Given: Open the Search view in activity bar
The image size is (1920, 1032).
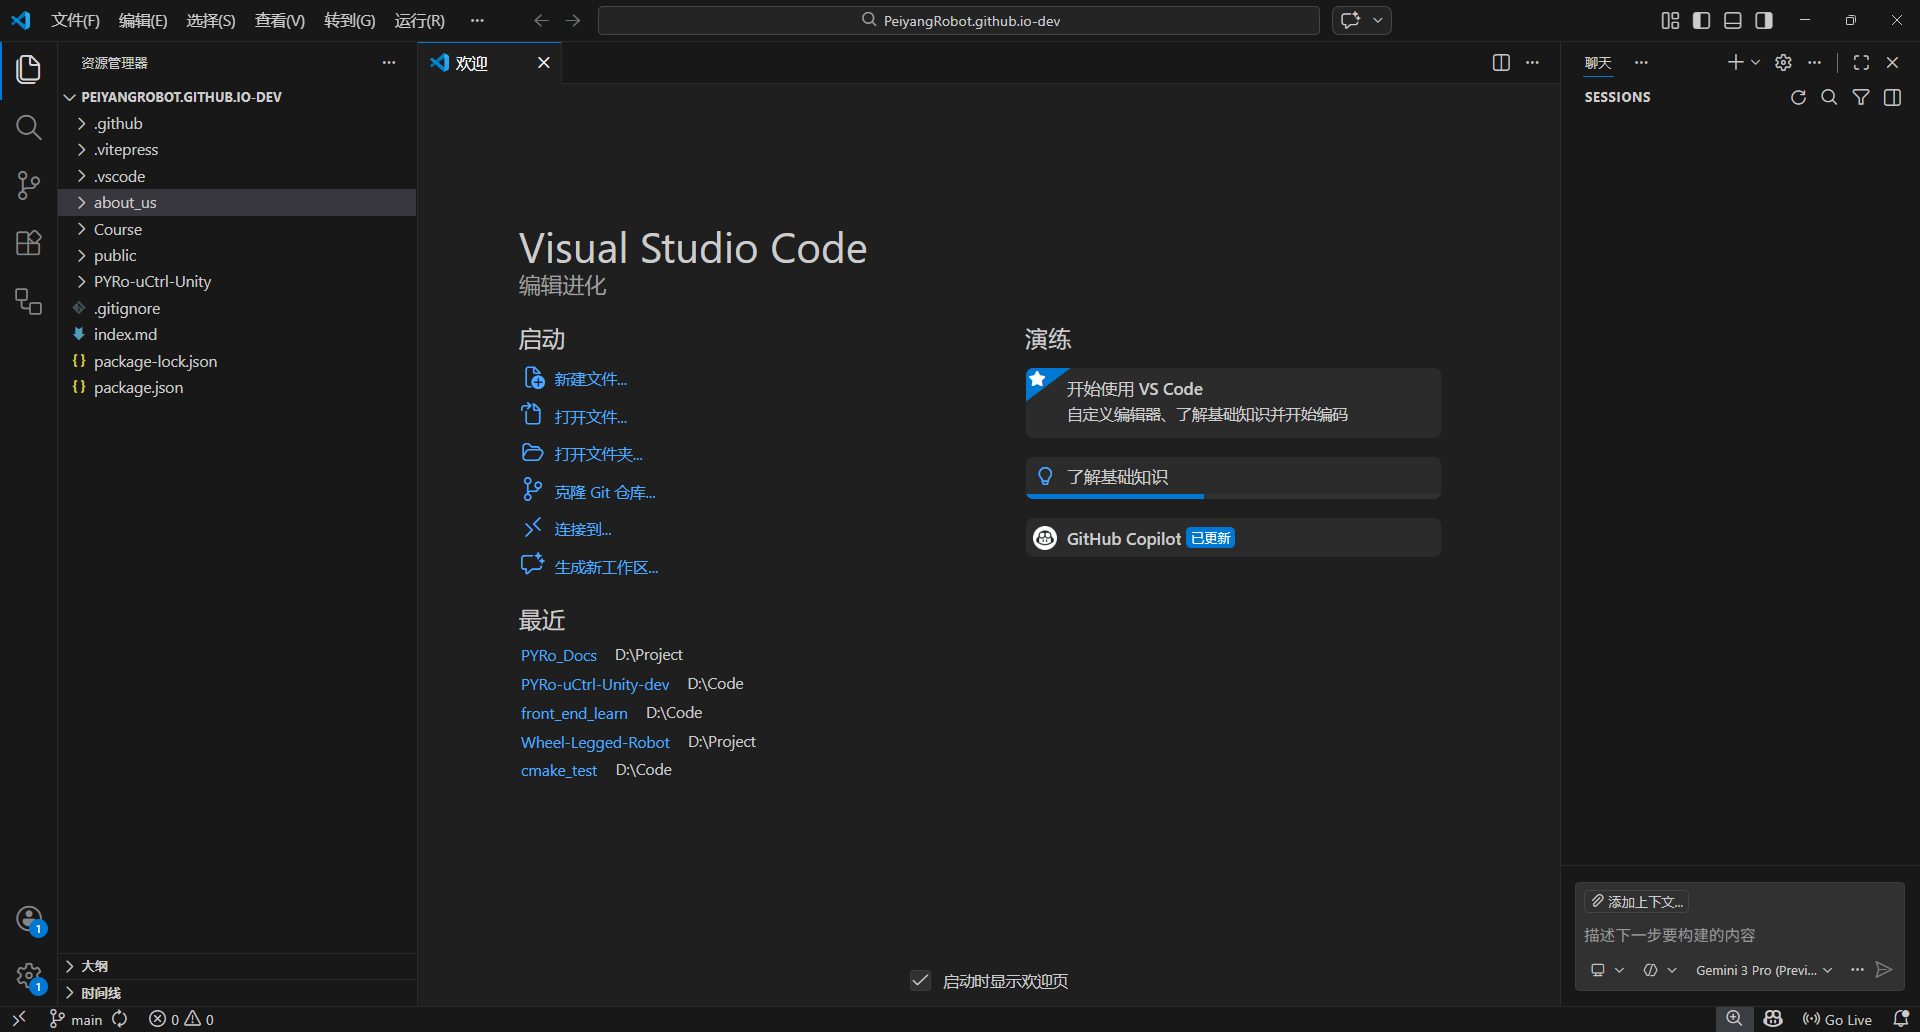Looking at the screenshot, I should [29, 127].
